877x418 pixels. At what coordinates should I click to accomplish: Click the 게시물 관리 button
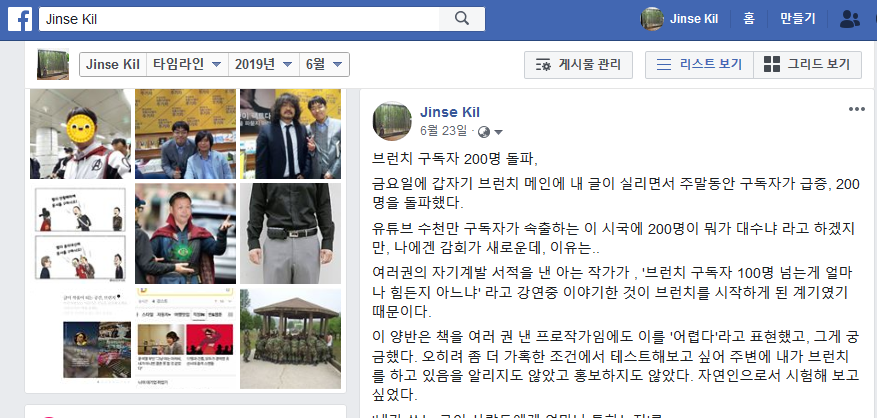click(578, 65)
